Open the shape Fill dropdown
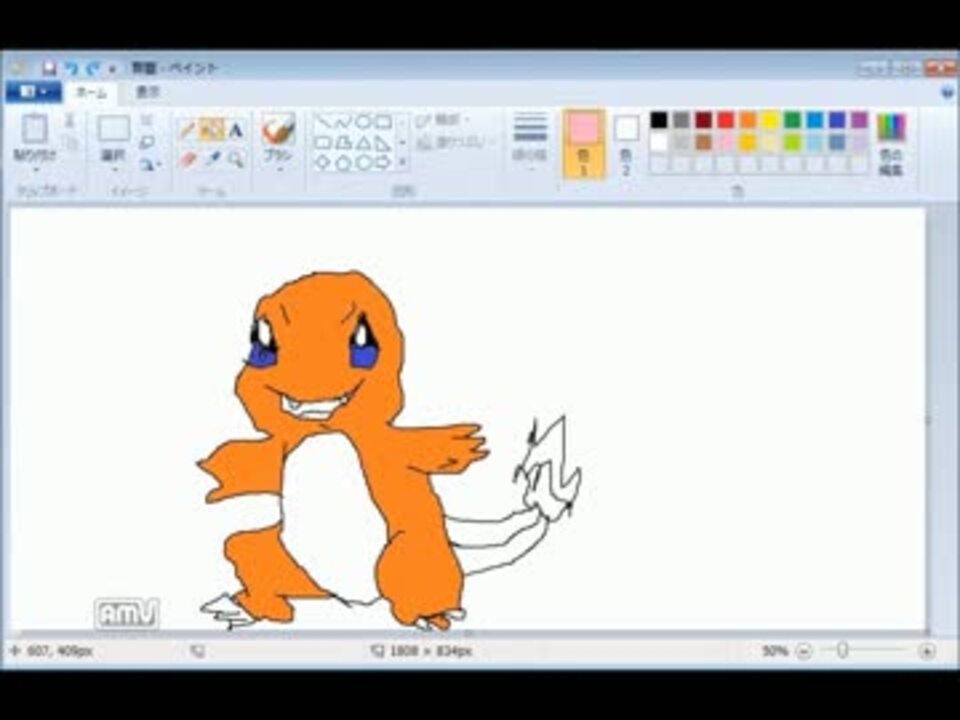960x720 pixels. pyautogui.click(x=454, y=143)
